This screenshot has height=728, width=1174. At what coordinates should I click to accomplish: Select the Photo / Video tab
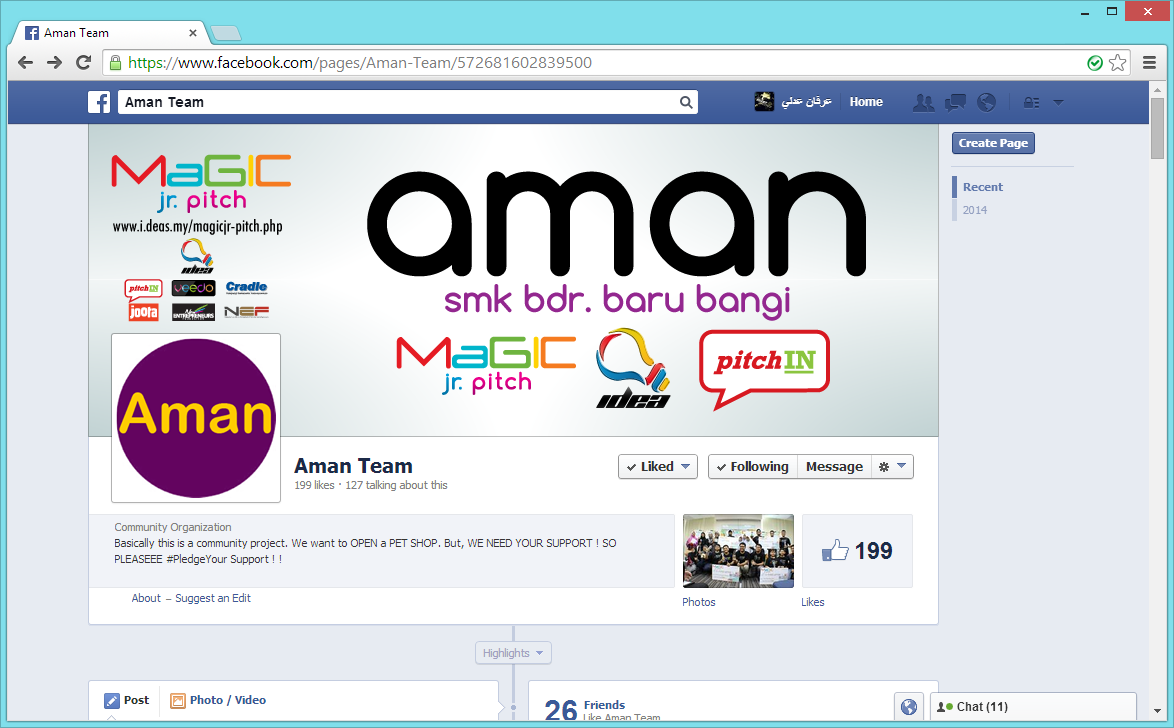coord(218,700)
